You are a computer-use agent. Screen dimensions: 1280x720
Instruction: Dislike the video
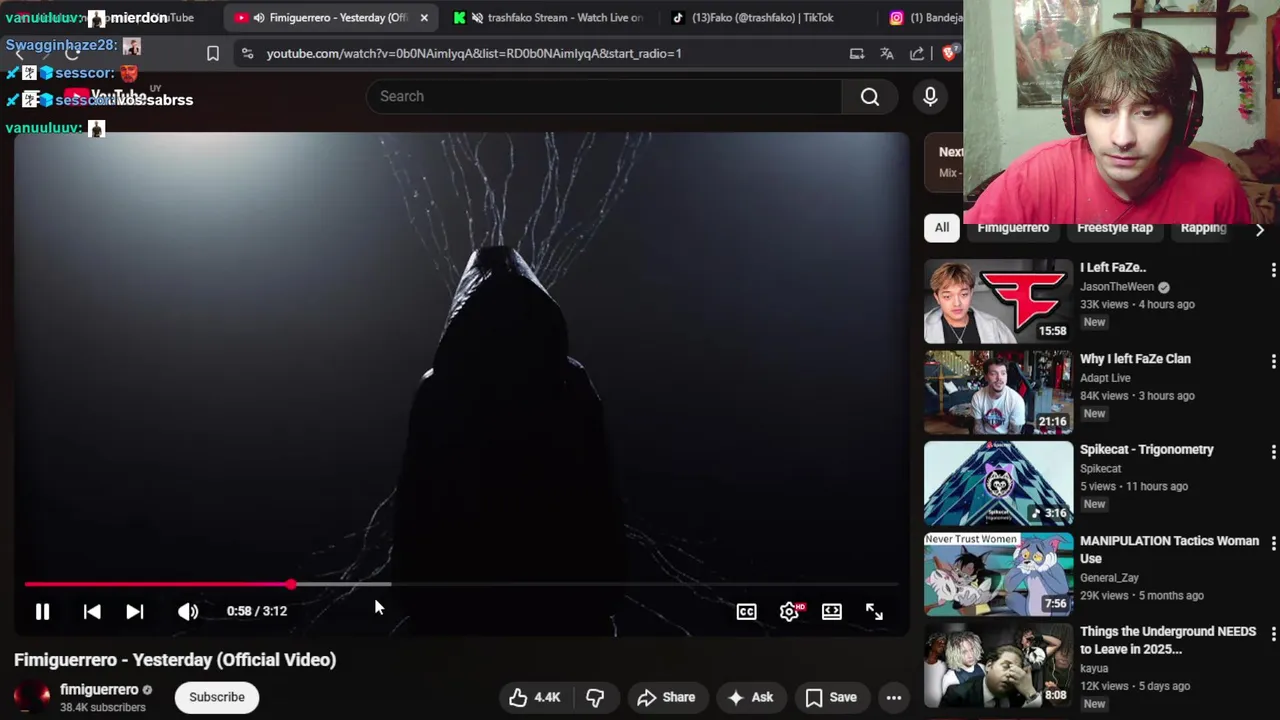(x=595, y=697)
